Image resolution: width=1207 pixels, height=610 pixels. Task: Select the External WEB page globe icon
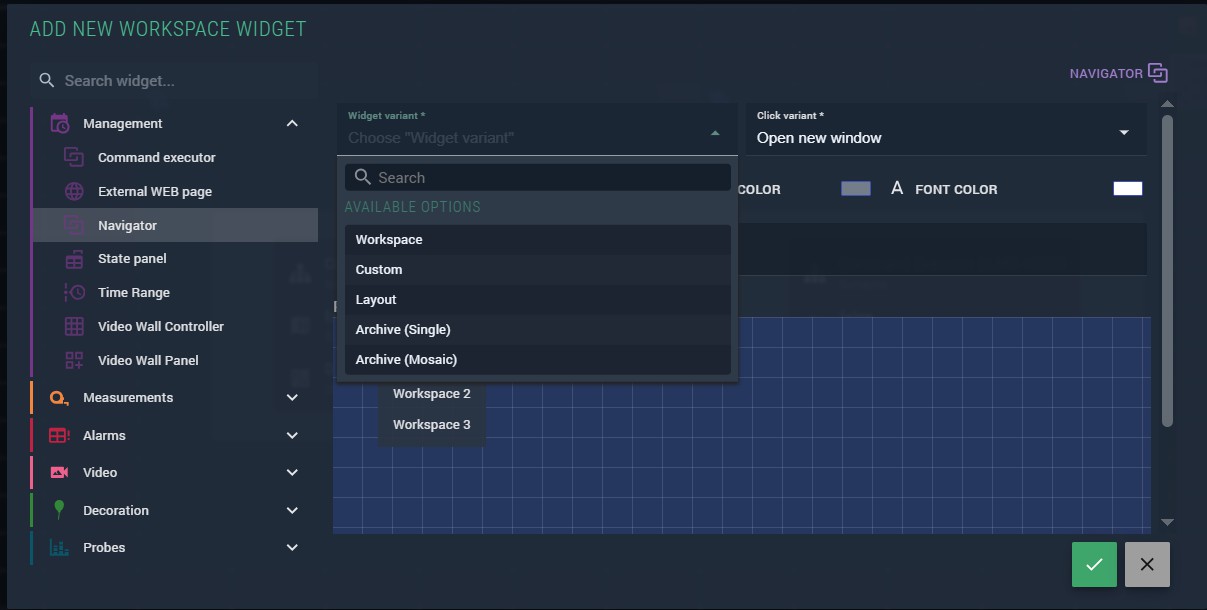74,191
